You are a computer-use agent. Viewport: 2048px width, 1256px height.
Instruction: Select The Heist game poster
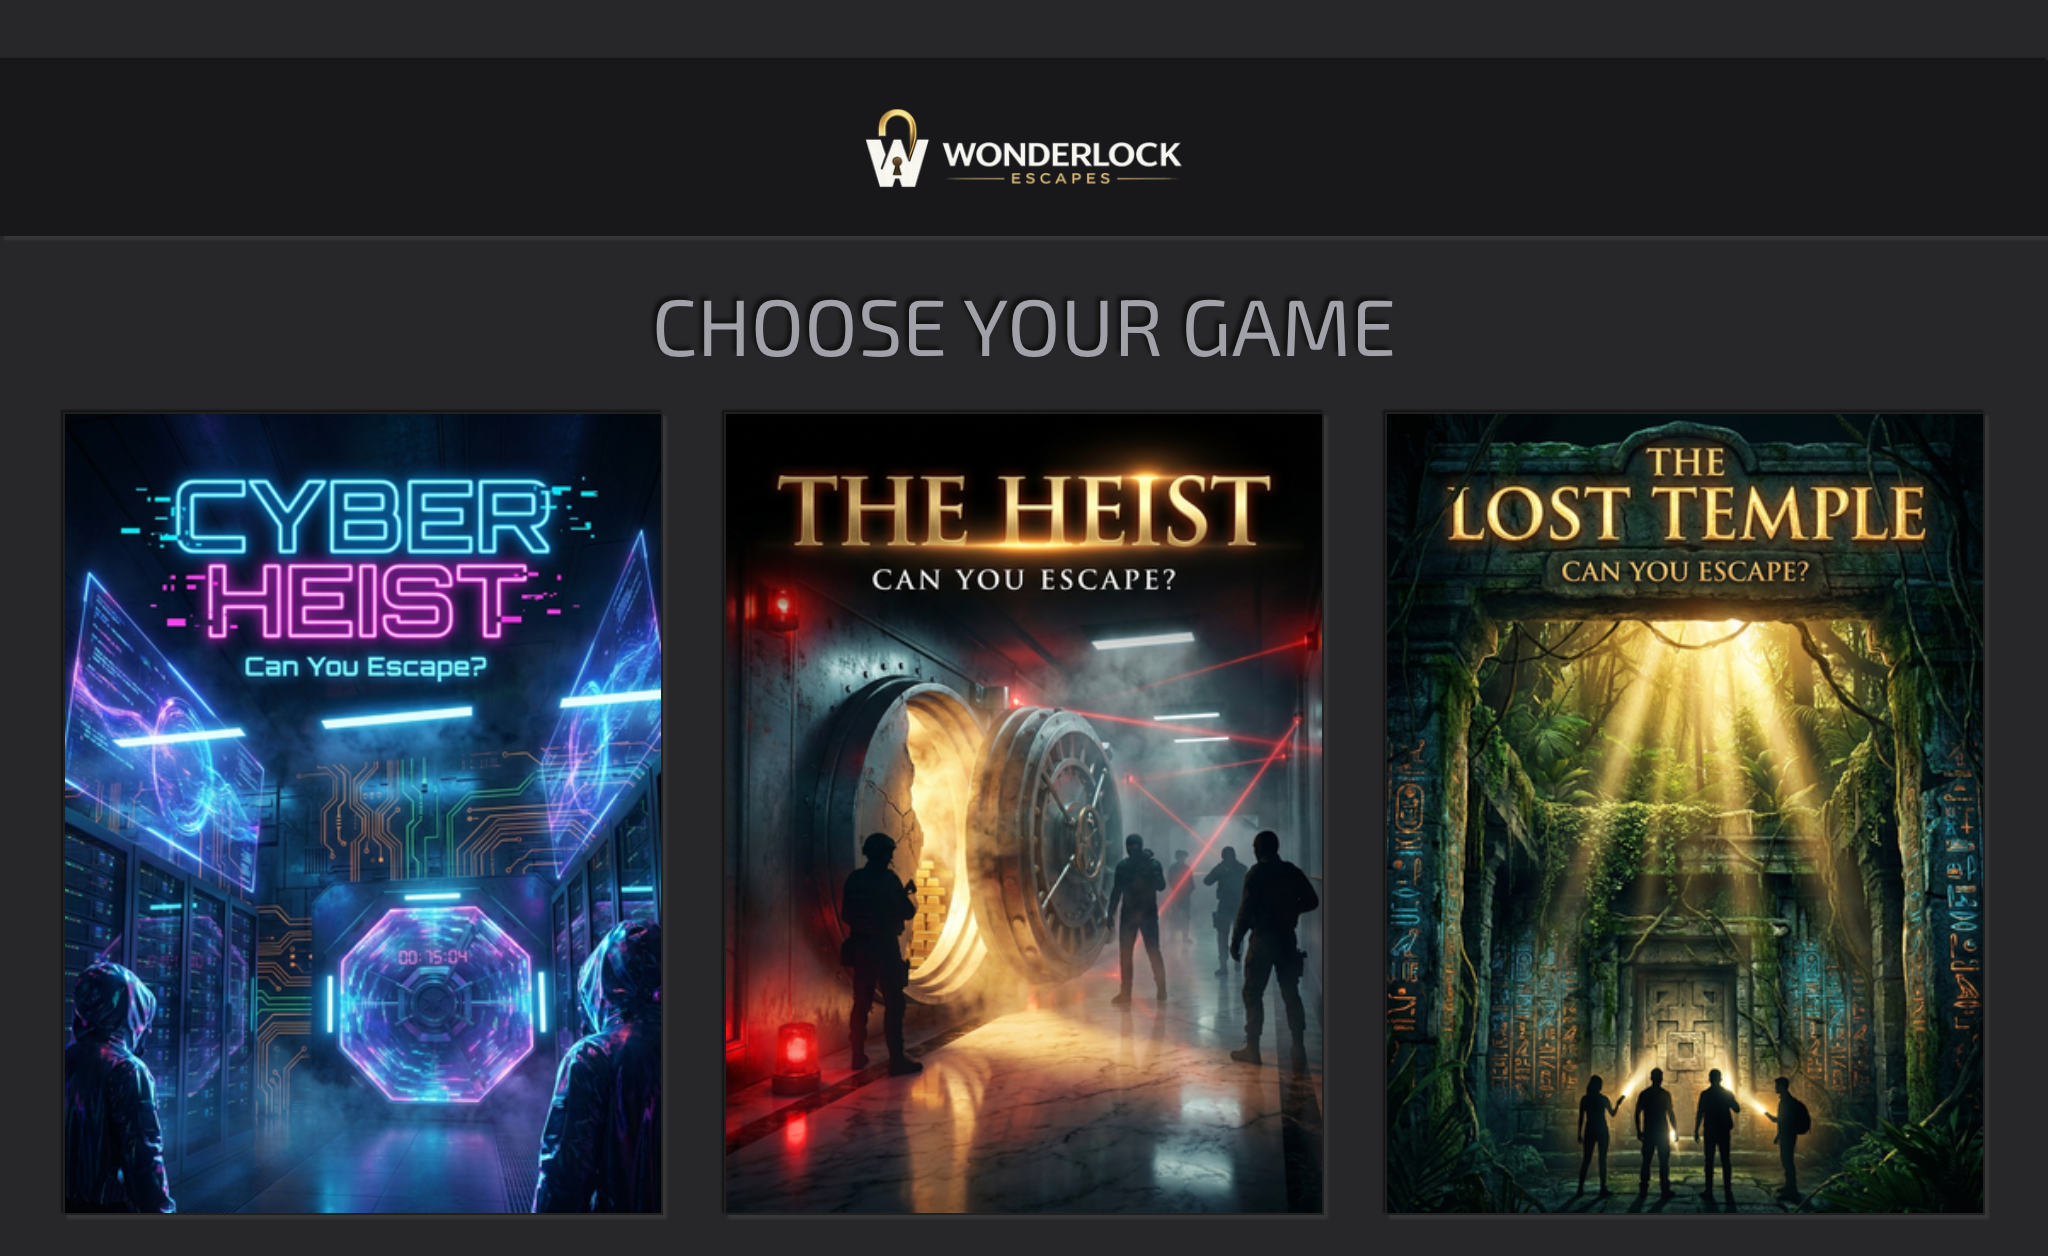1024,813
